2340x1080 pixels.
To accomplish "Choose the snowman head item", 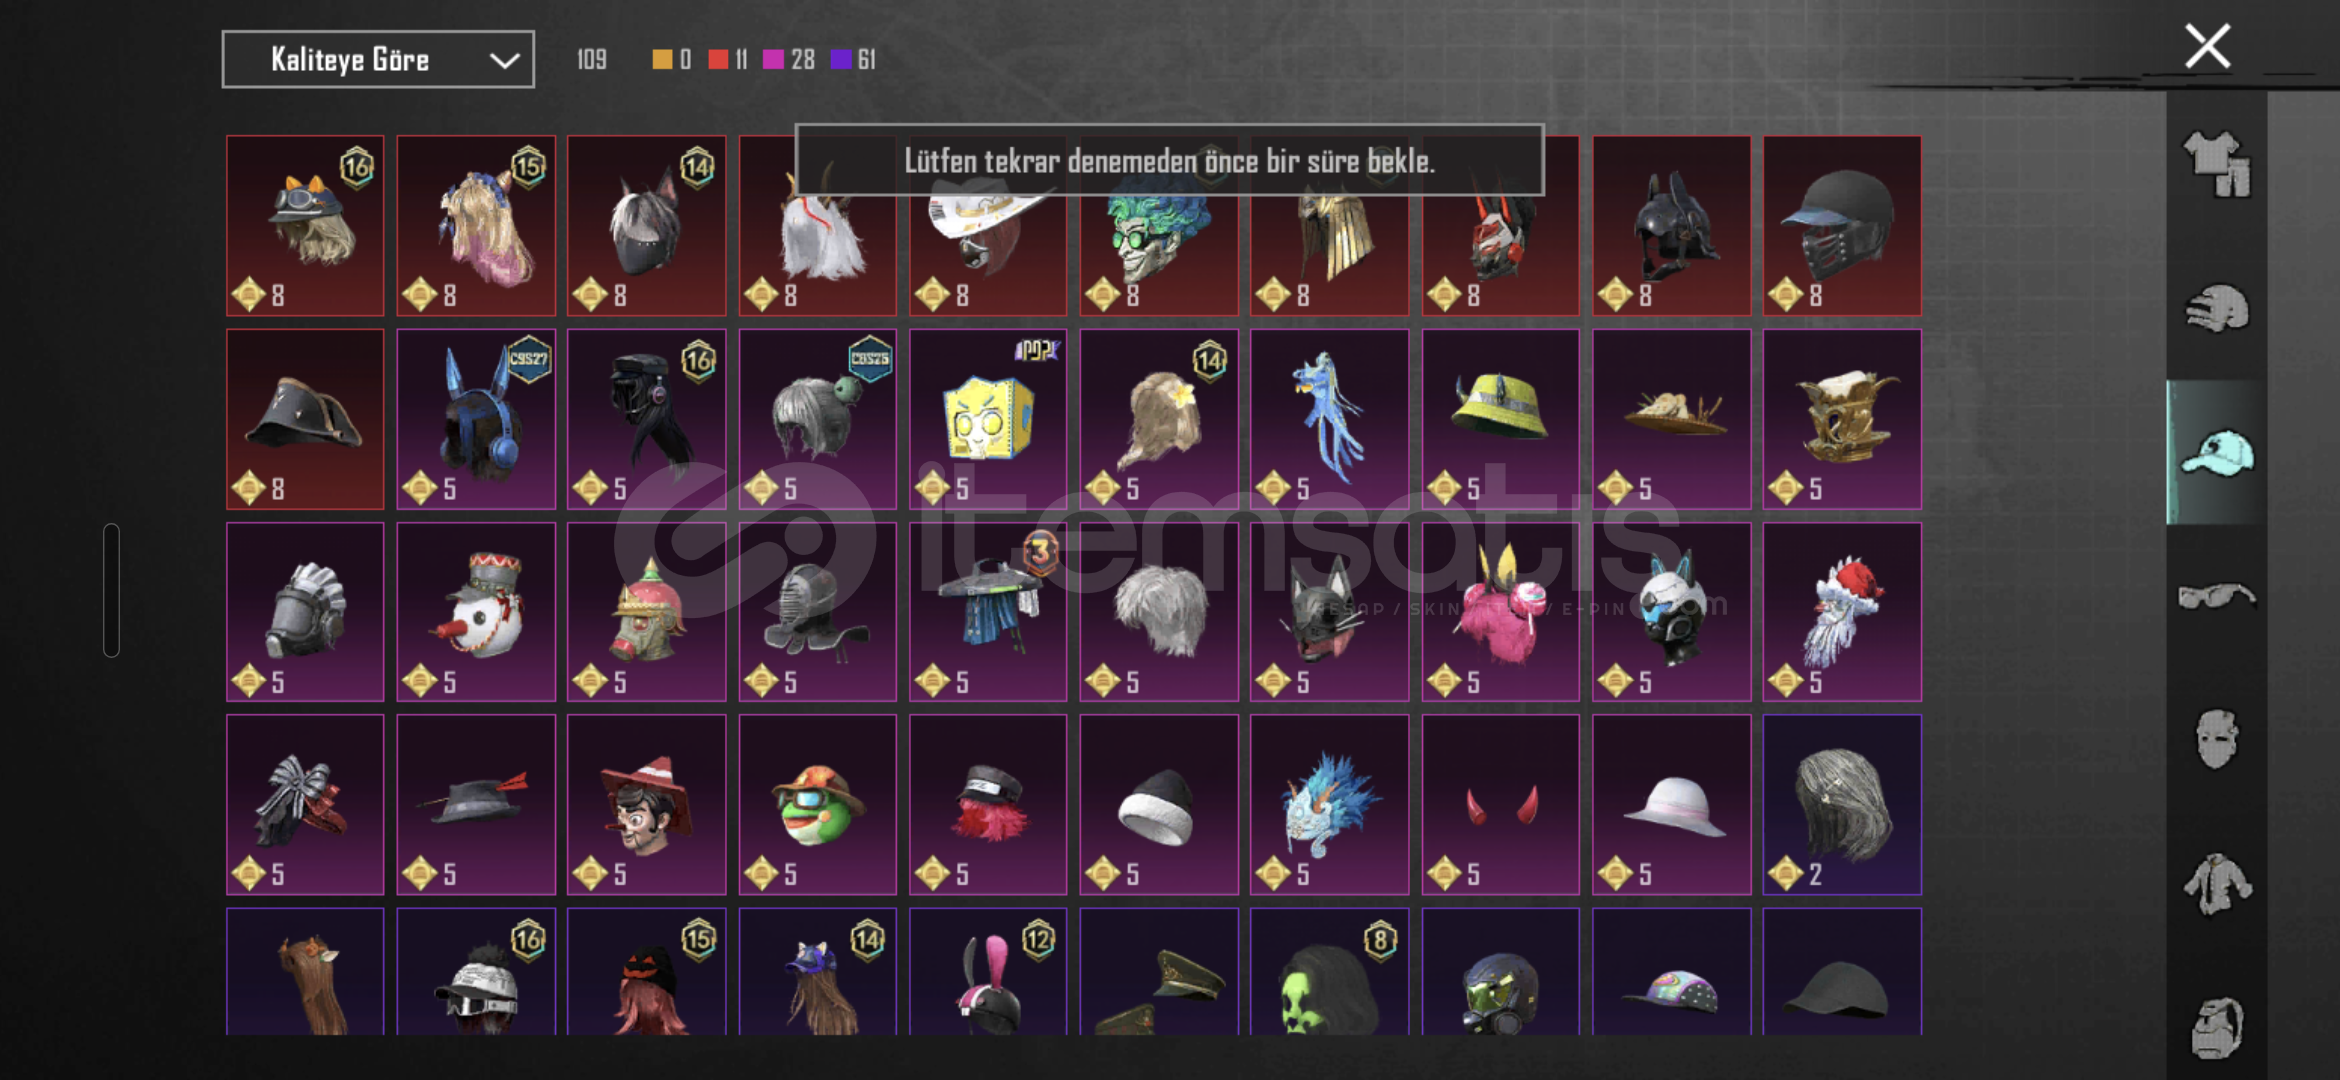I will [x=476, y=612].
